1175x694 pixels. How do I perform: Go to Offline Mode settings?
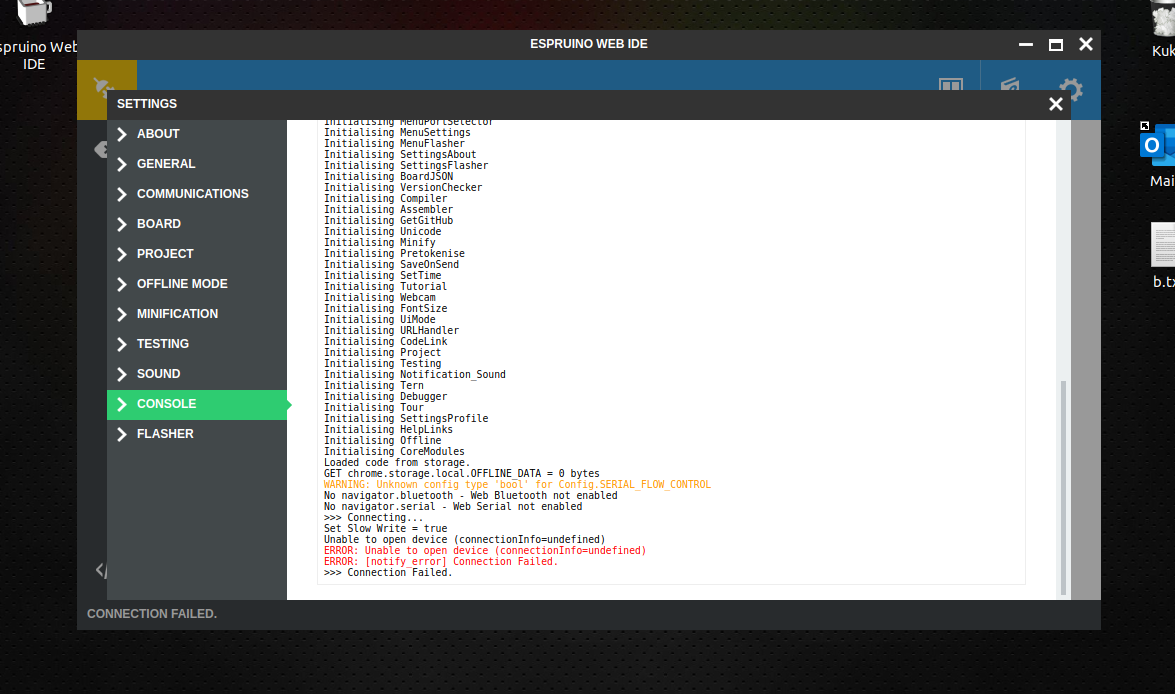(x=197, y=284)
